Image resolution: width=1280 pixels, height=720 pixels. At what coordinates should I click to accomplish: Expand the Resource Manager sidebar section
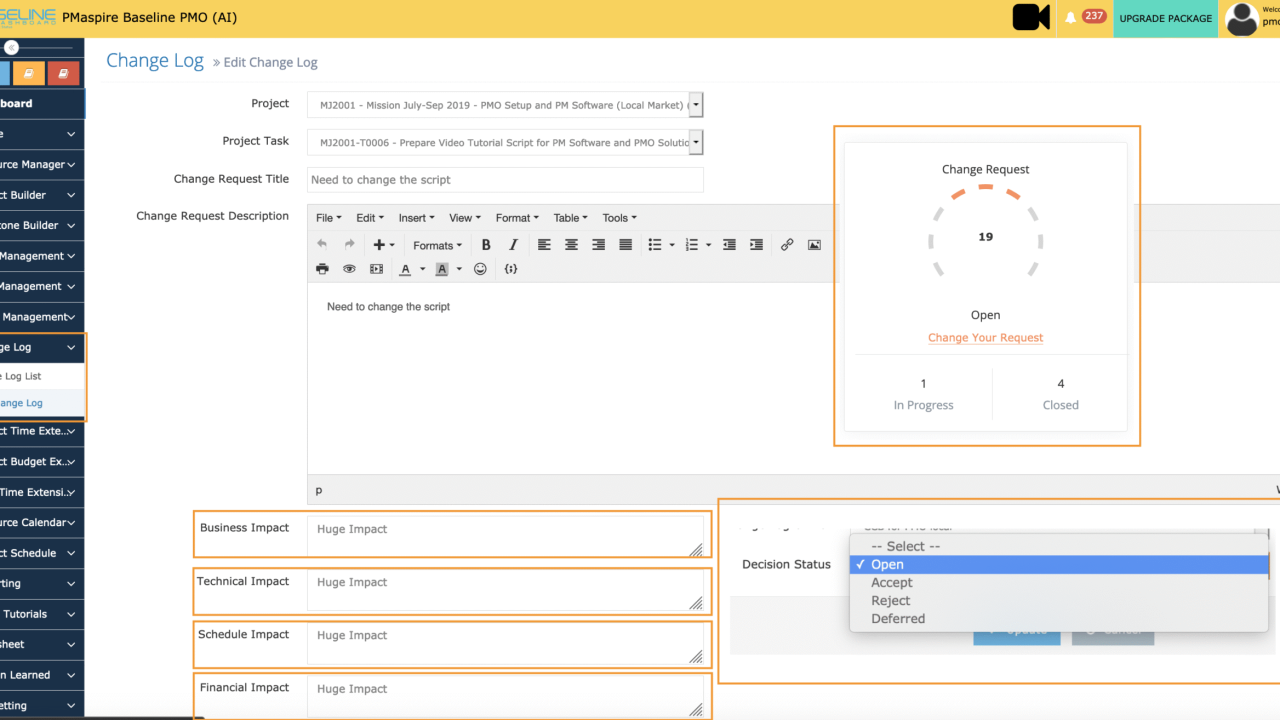point(42,164)
